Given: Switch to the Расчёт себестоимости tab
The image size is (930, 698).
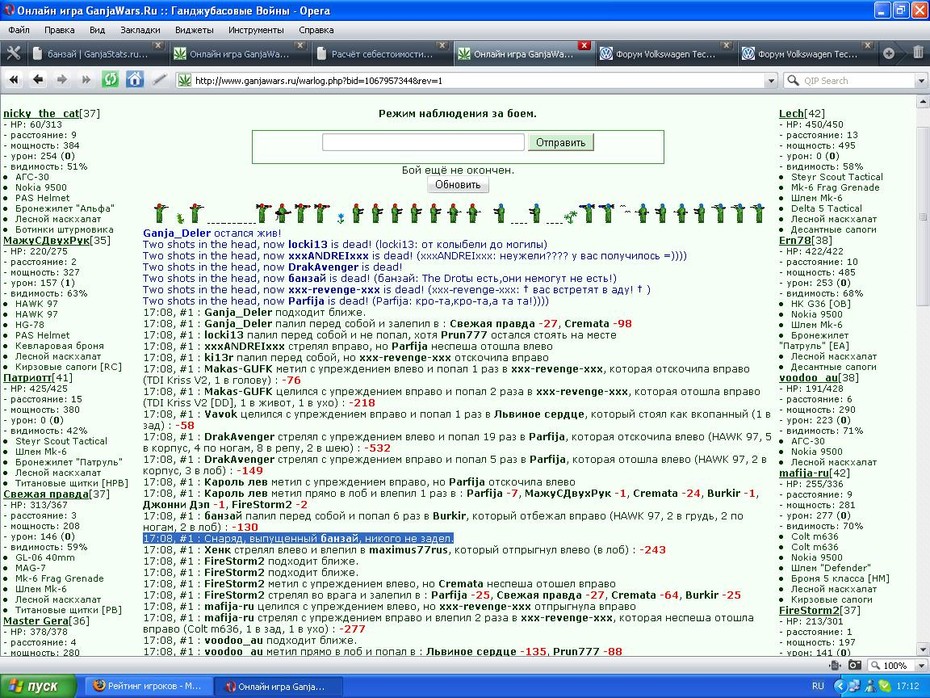Looking at the screenshot, I should tap(381, 54).
